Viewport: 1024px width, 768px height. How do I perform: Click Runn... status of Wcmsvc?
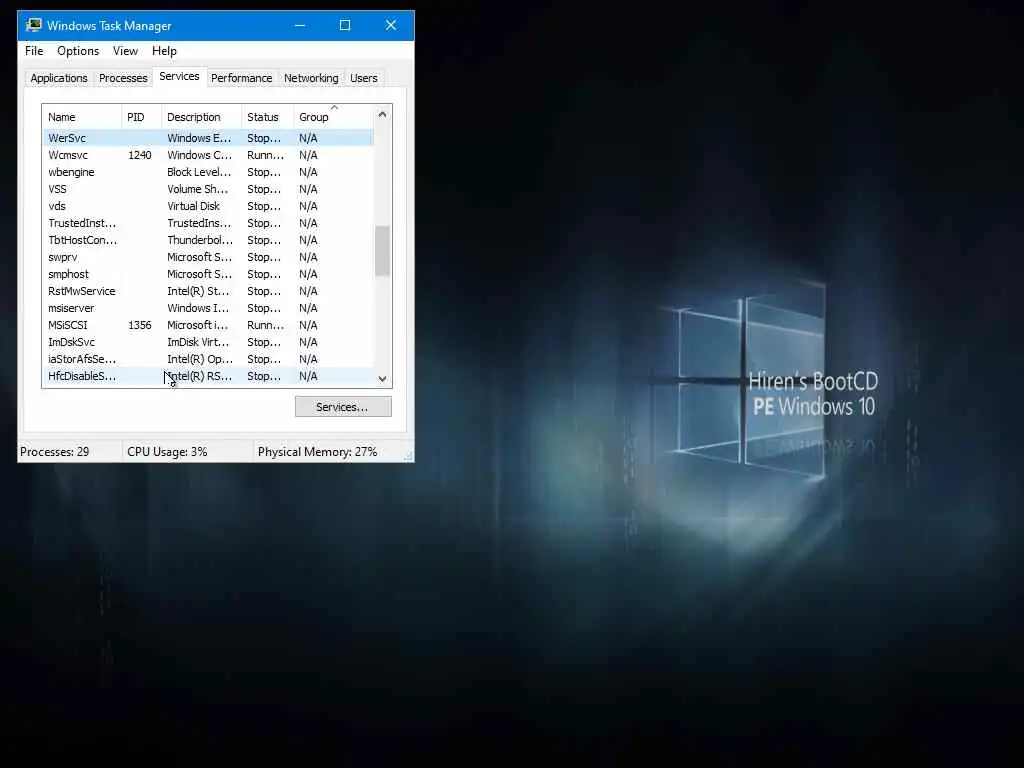point(265,155)
